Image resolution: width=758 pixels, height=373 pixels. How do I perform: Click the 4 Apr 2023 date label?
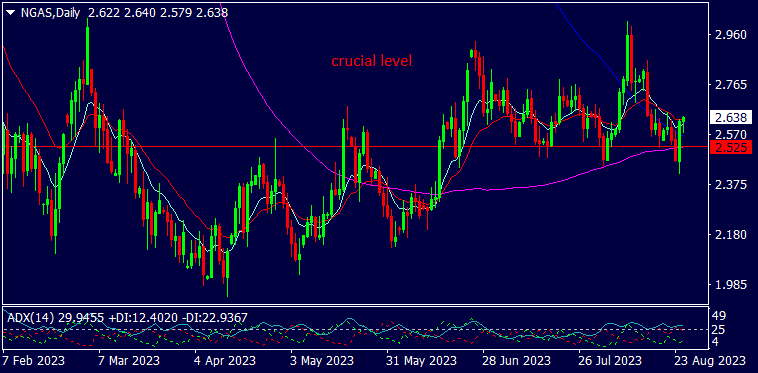pos(226,360)
